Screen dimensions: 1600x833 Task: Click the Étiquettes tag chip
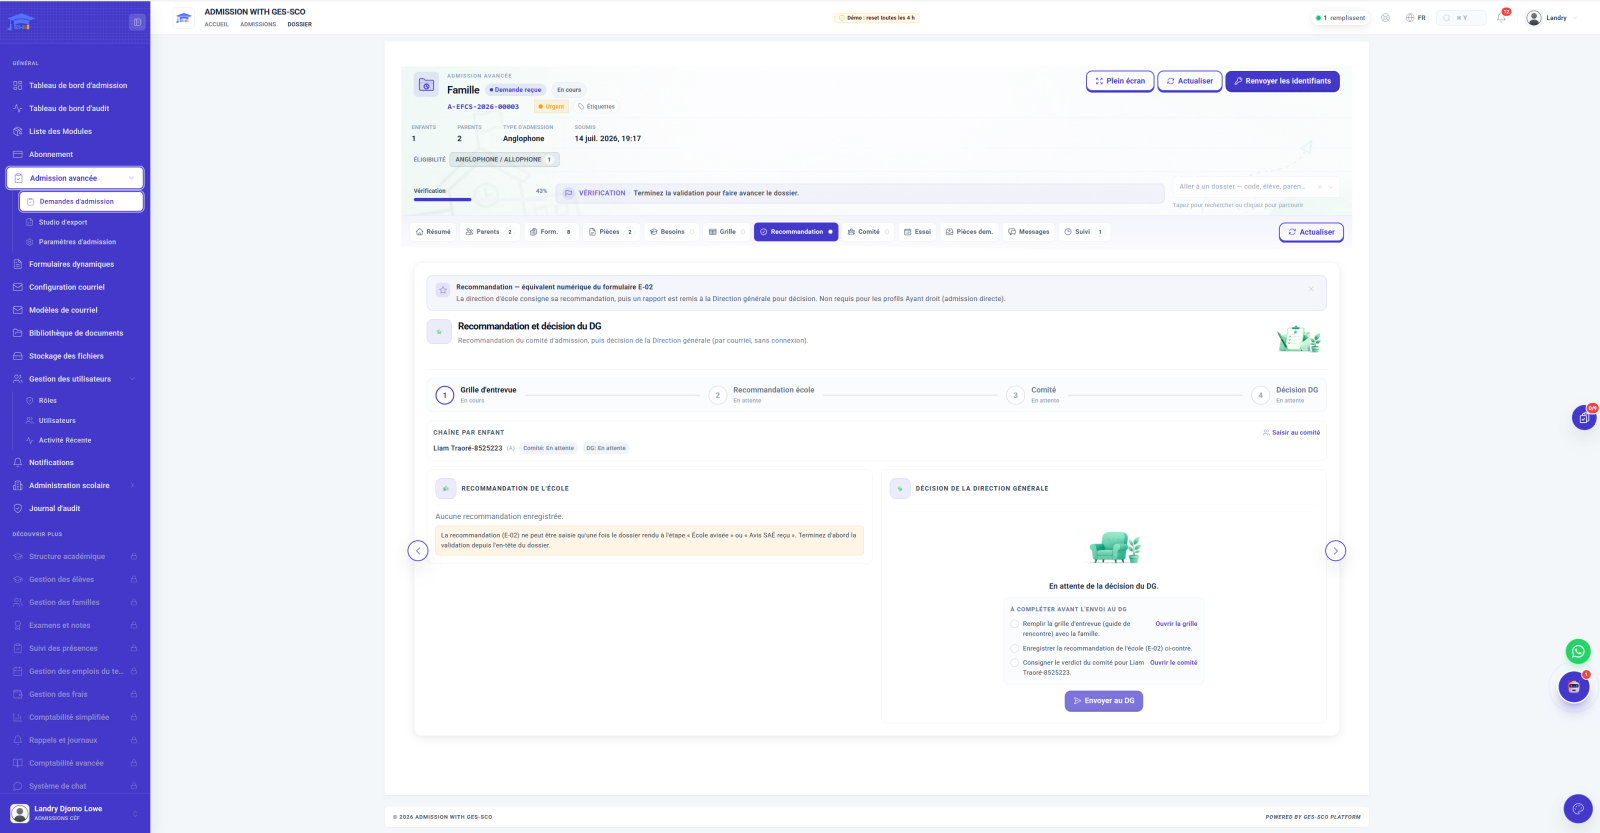click(x=596, y=106)
